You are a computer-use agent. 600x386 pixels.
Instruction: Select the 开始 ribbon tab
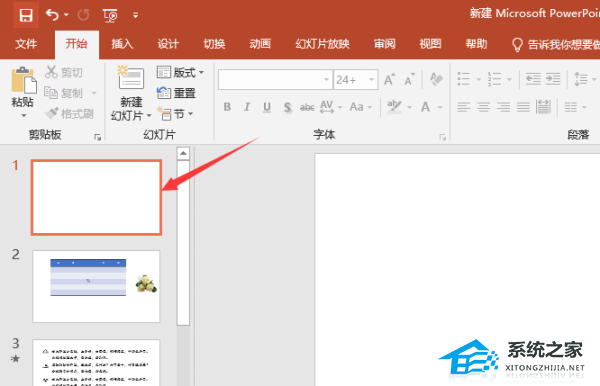point(76,44)
